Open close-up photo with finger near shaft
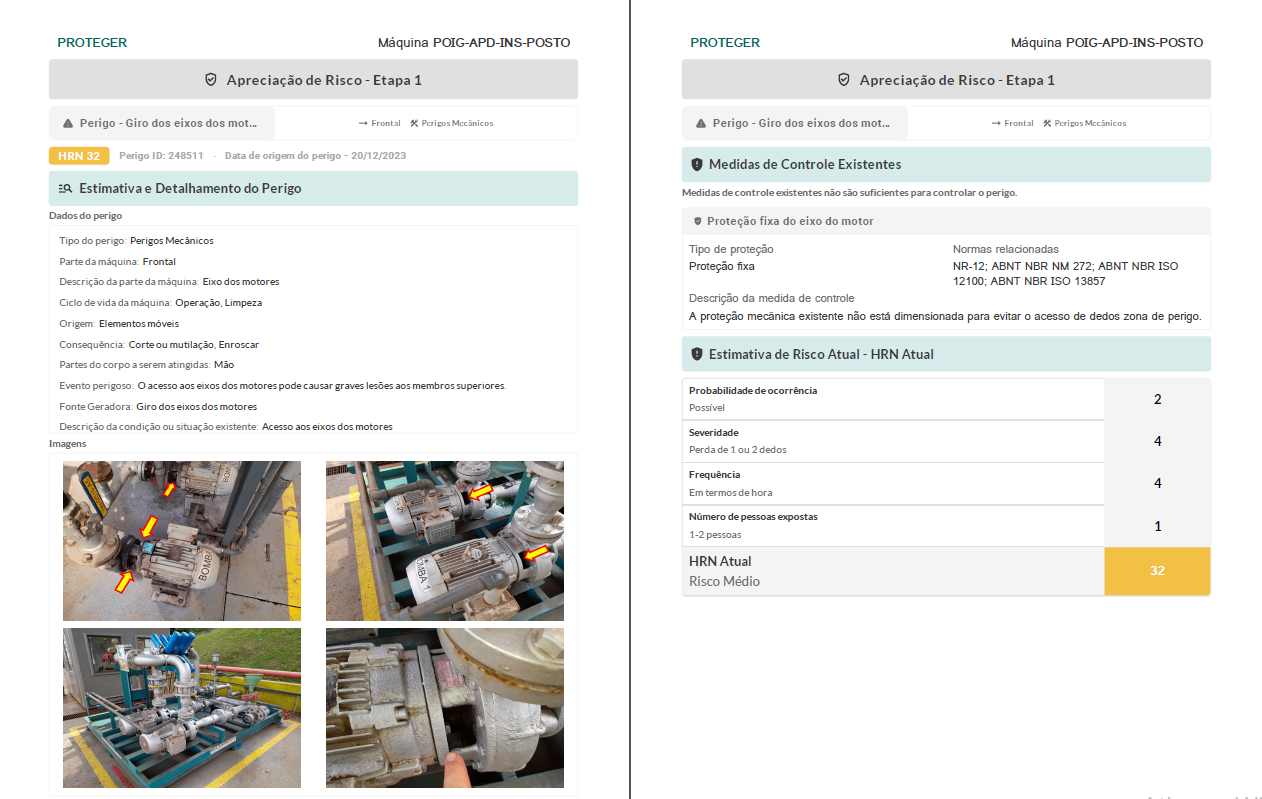 coord(445,708)
